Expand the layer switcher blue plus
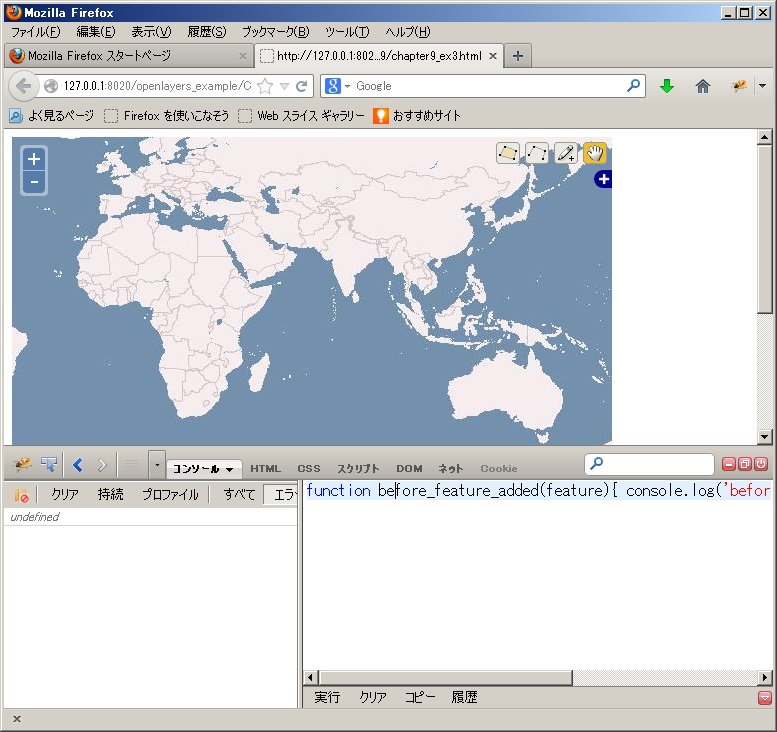 (602, 180)
